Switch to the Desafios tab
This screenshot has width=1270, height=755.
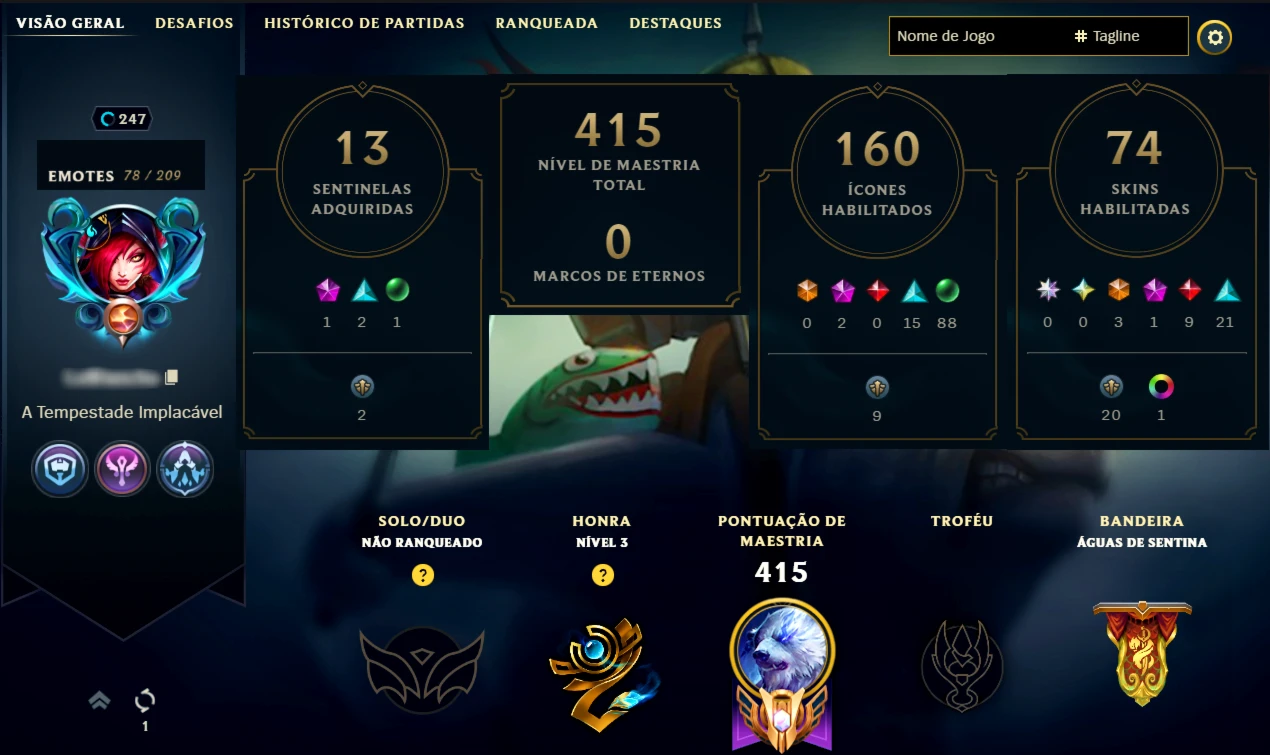coord(194,23)
